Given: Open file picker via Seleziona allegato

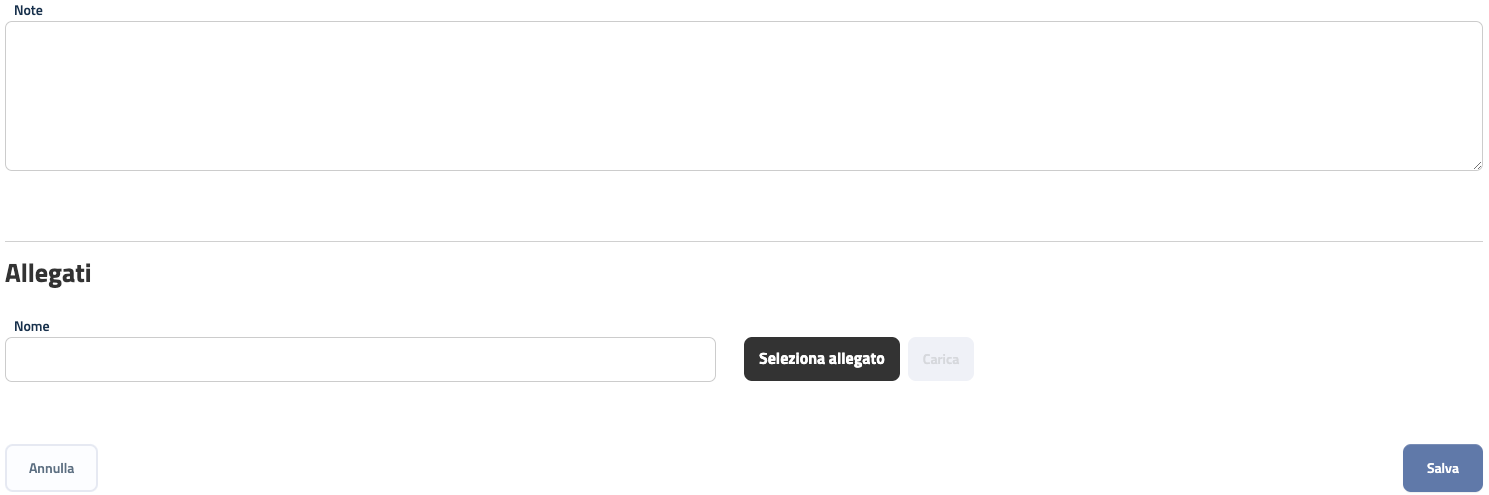Looking at the screenshot, I should (821, 359).
